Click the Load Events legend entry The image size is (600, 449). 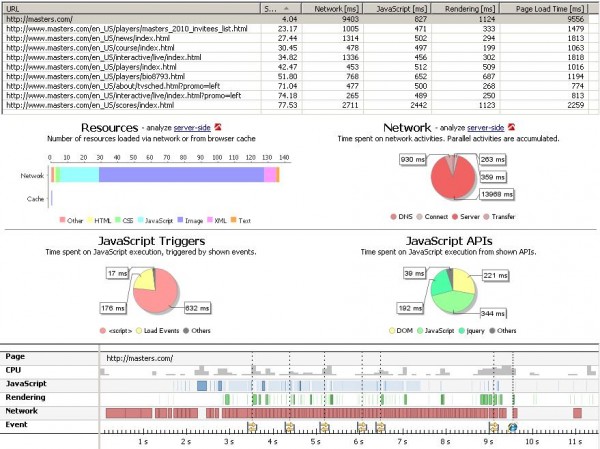coord(157,331)
